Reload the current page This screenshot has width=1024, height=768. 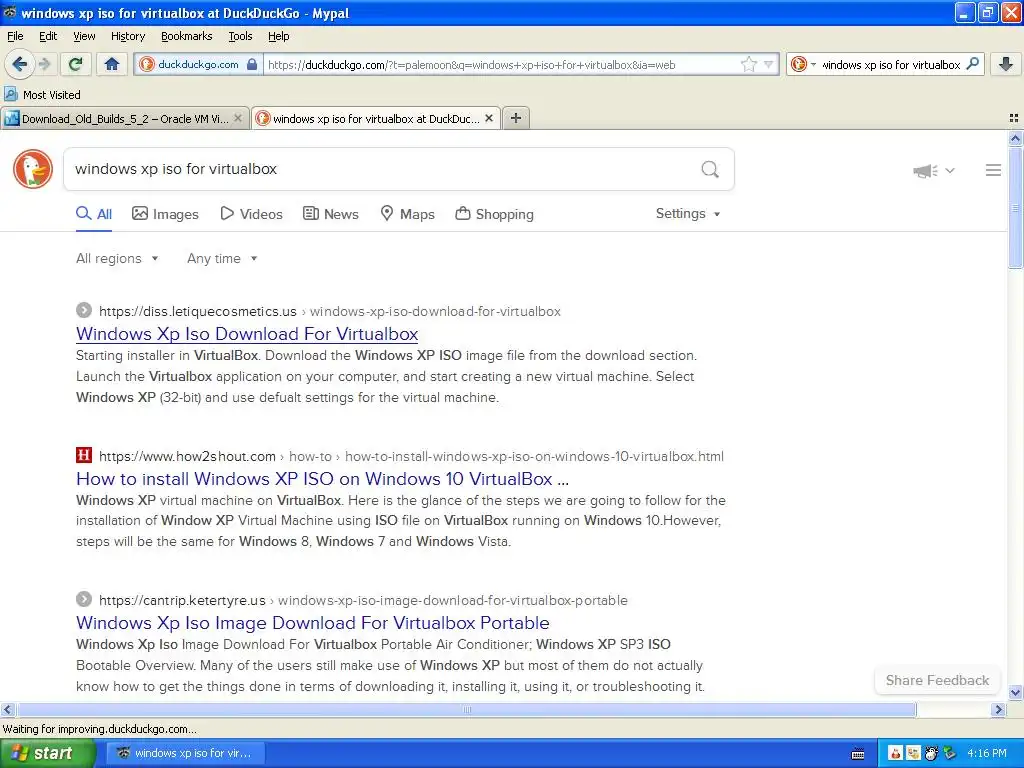click(76, 64)
